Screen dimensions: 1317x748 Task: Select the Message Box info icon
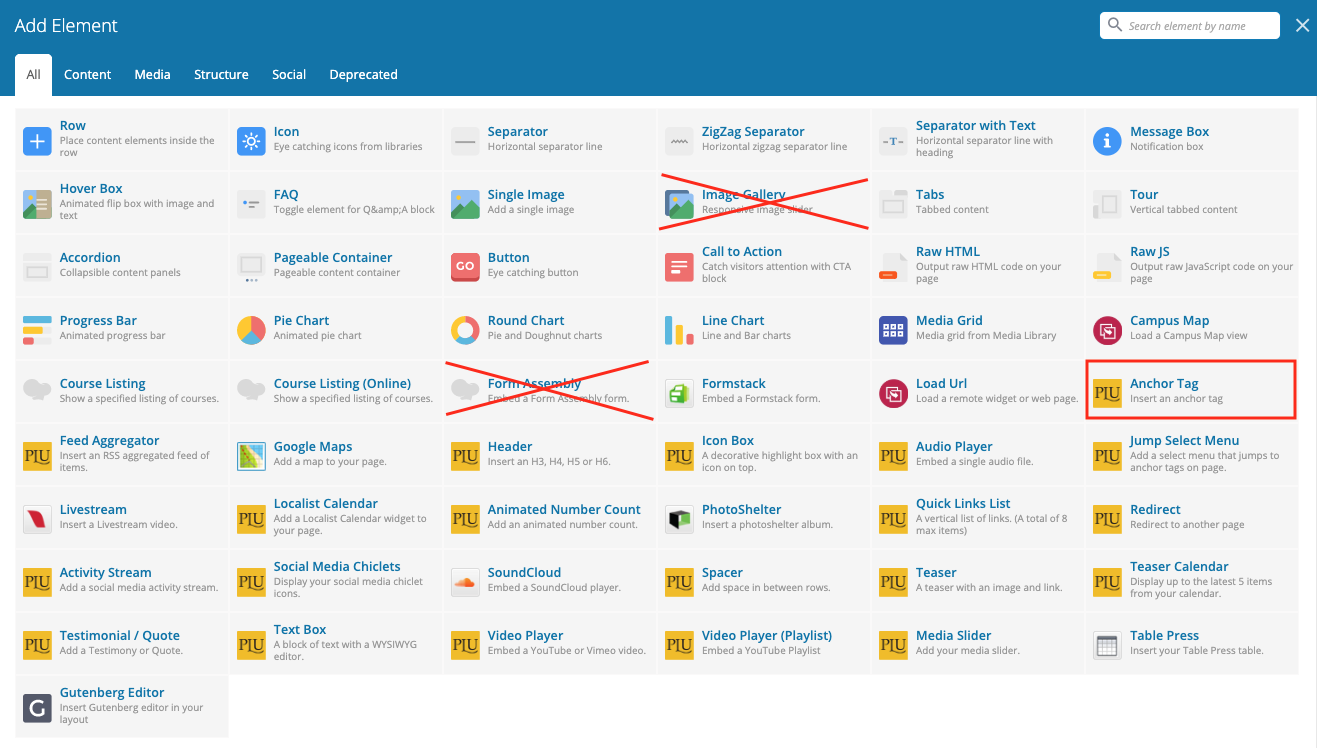[1107, 141]
